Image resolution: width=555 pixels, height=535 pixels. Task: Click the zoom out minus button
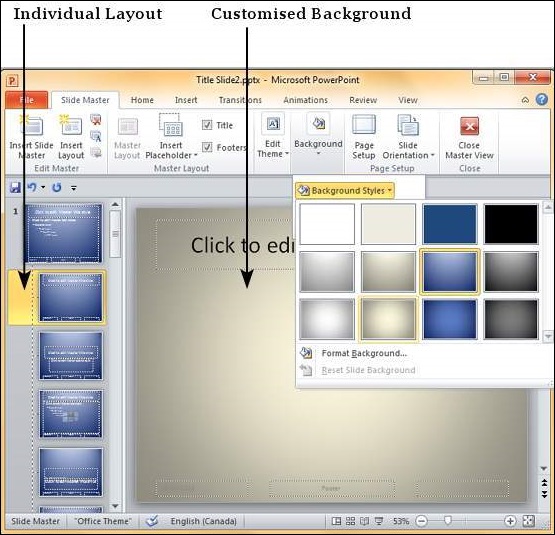click(421, 521)
